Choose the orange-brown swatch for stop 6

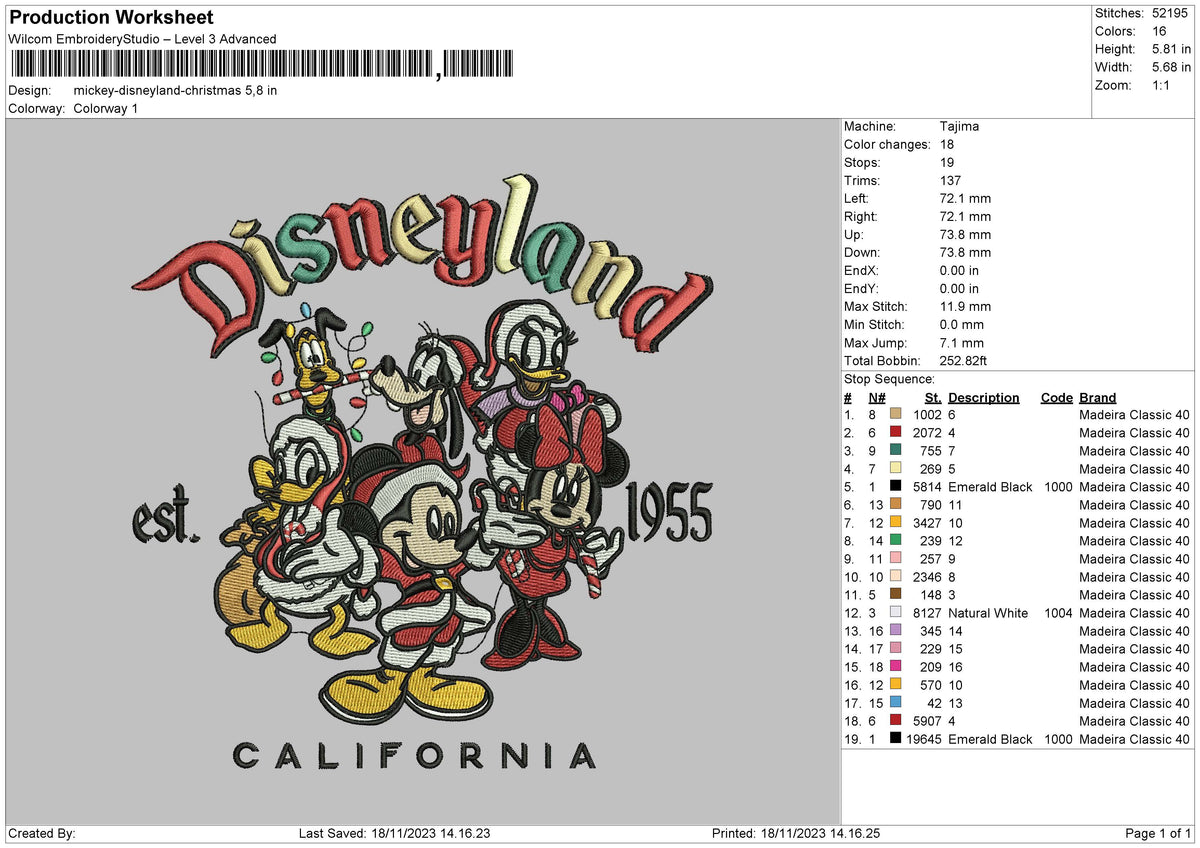(896, 504)
